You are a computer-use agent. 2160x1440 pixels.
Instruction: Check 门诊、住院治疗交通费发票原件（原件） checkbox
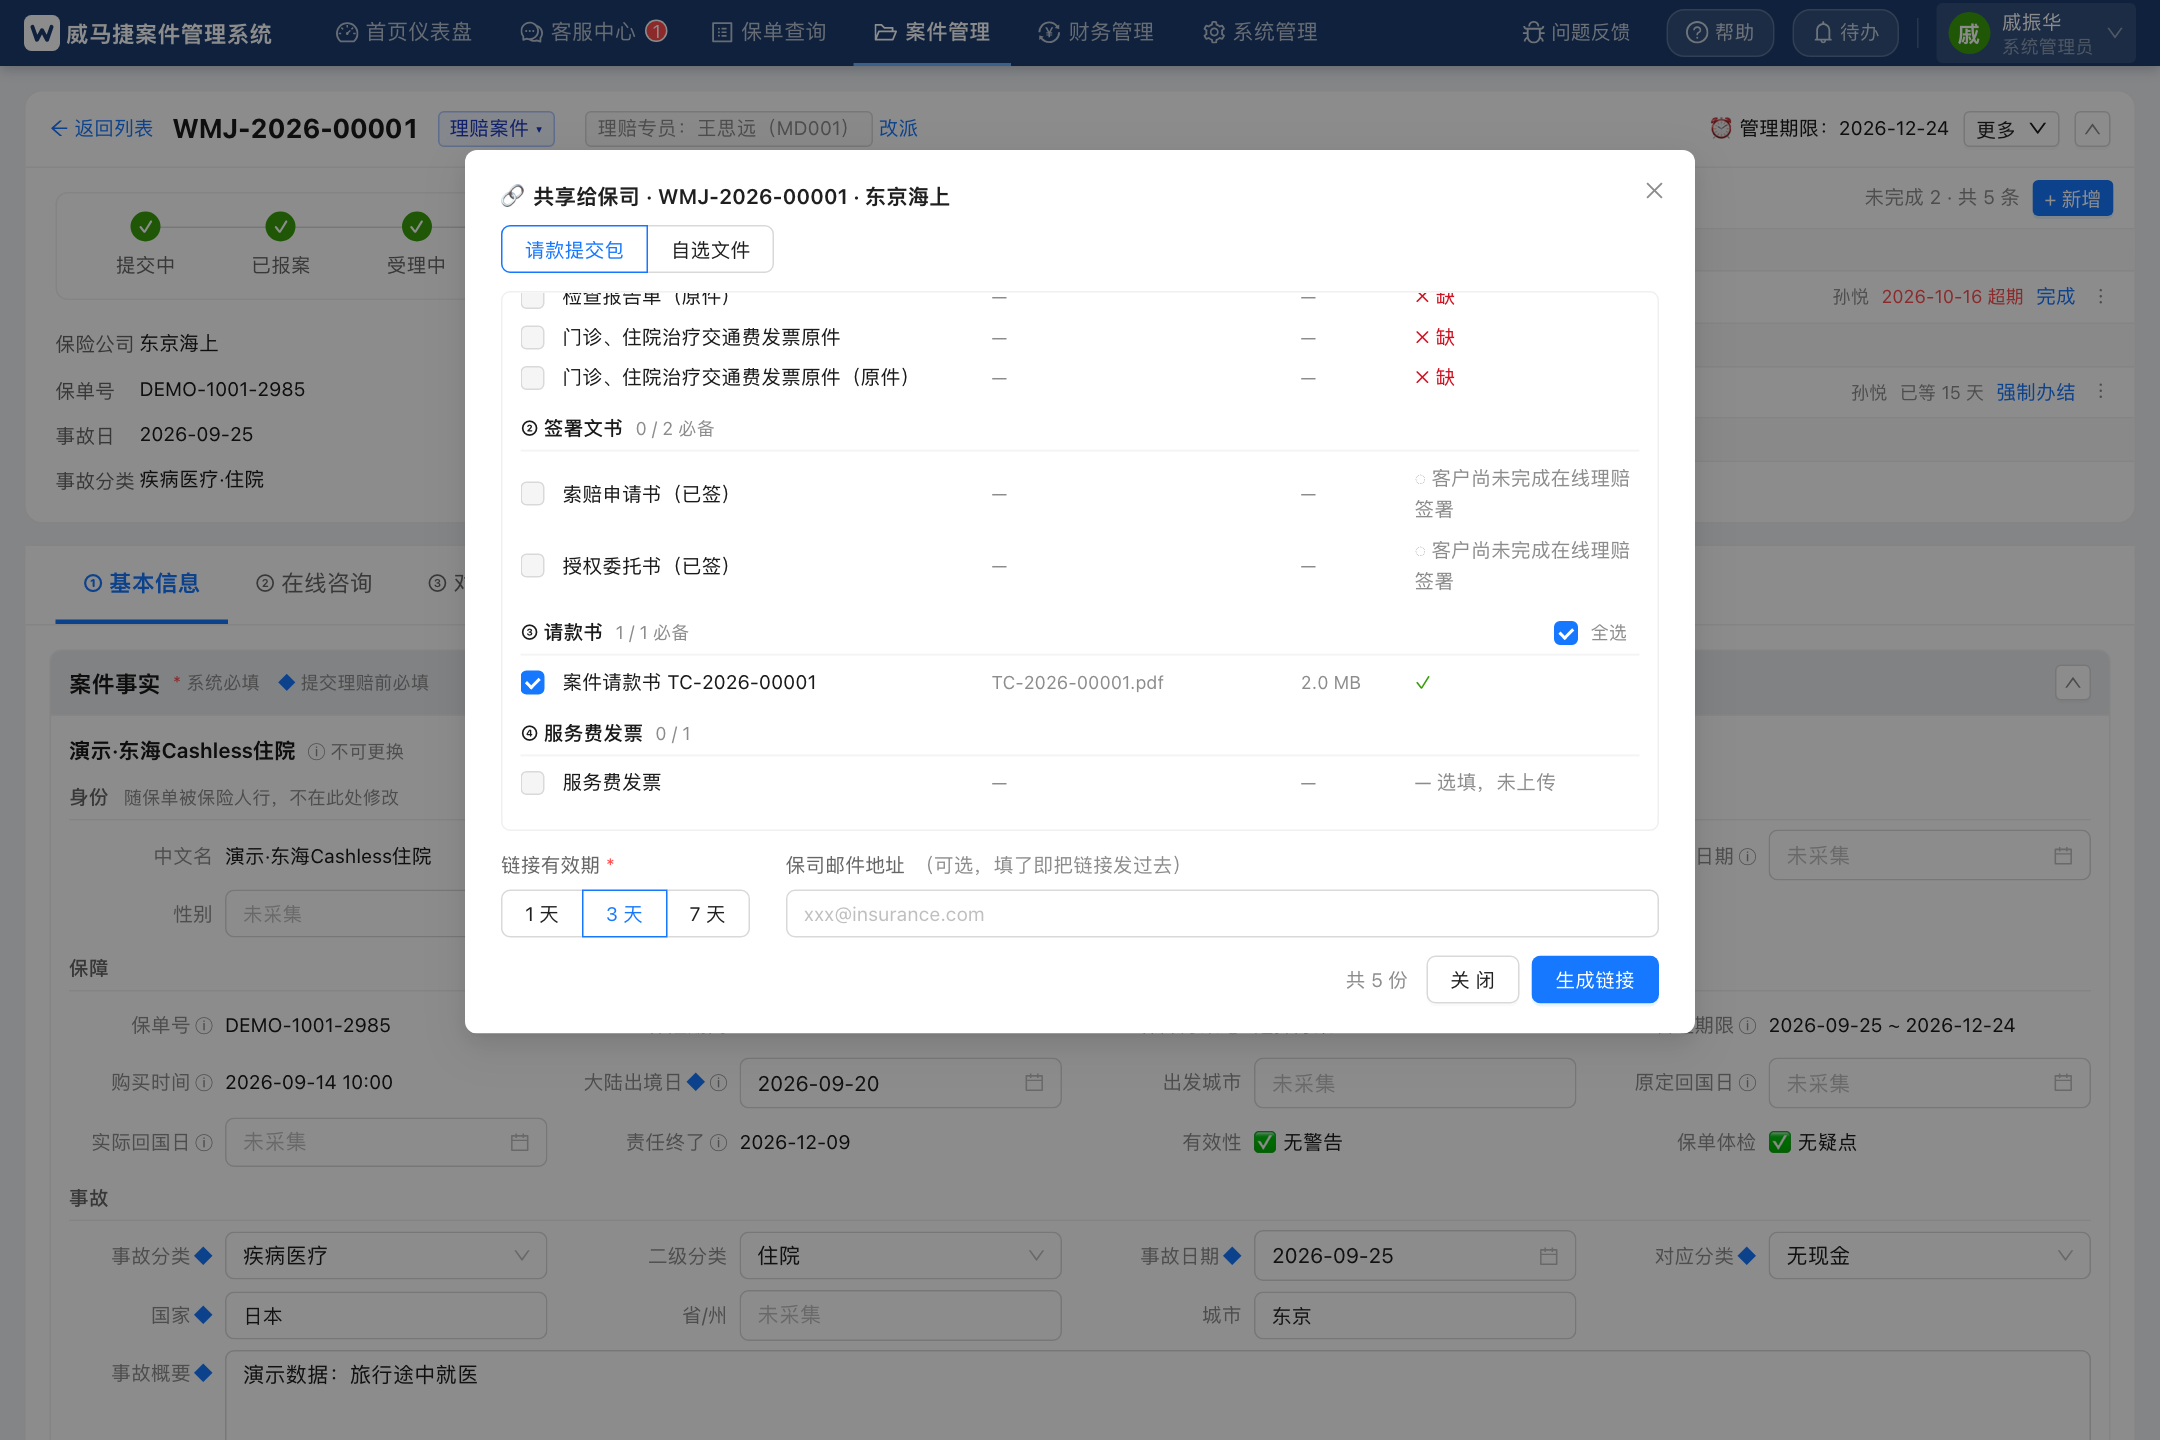tap(533, 378)
